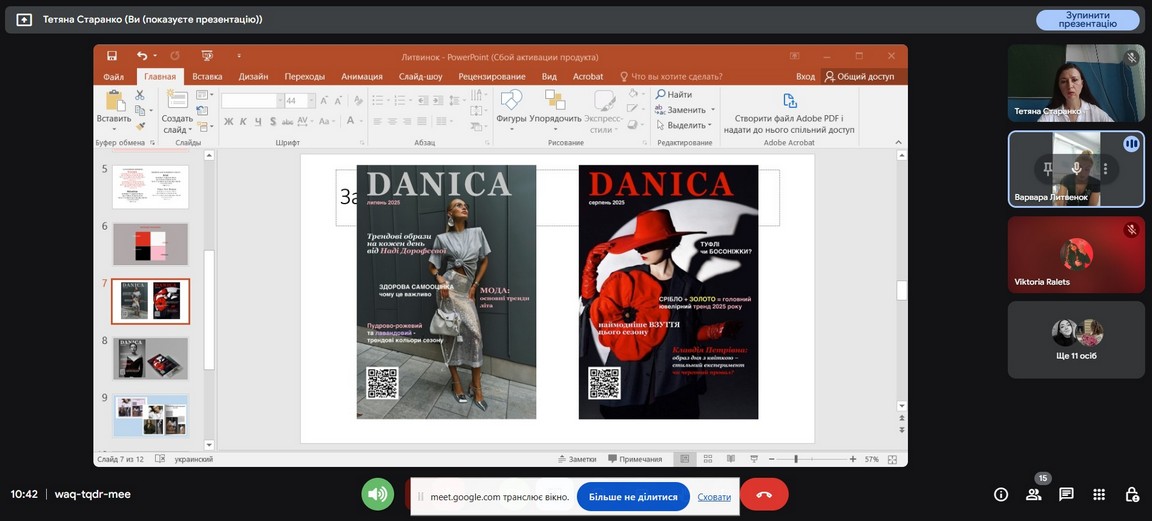Expand the undo history dropdown arrow

tap(154, 56)
